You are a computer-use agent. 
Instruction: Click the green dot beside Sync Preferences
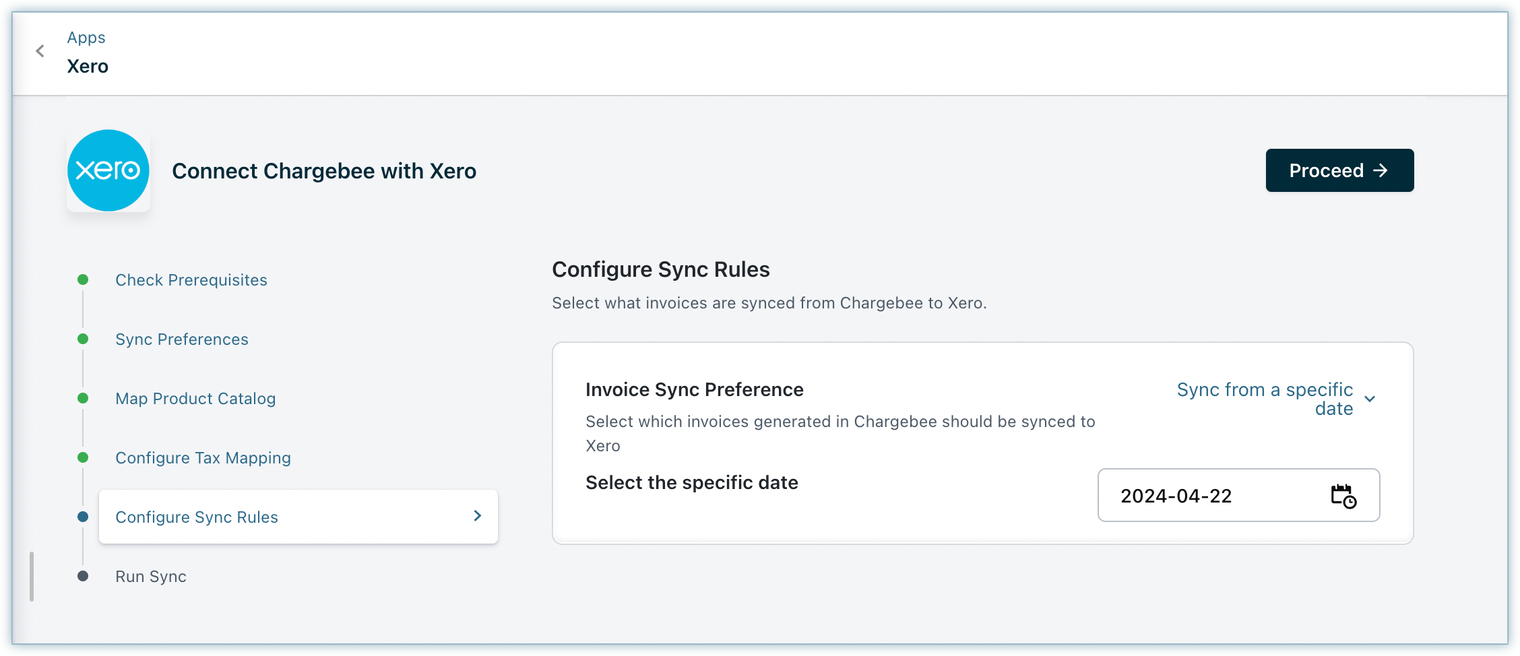(83, 339)
